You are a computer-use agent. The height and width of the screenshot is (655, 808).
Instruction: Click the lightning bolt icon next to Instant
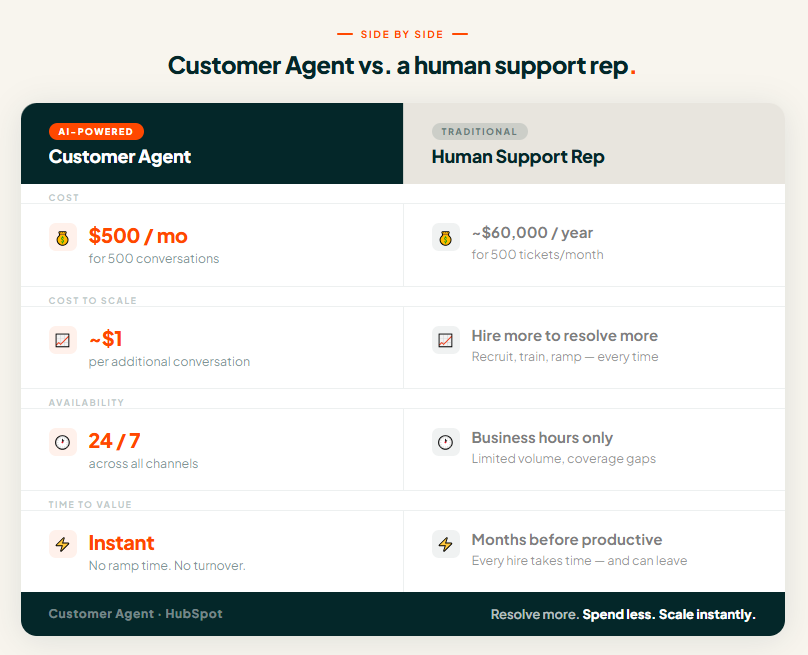tap(63, 544)
